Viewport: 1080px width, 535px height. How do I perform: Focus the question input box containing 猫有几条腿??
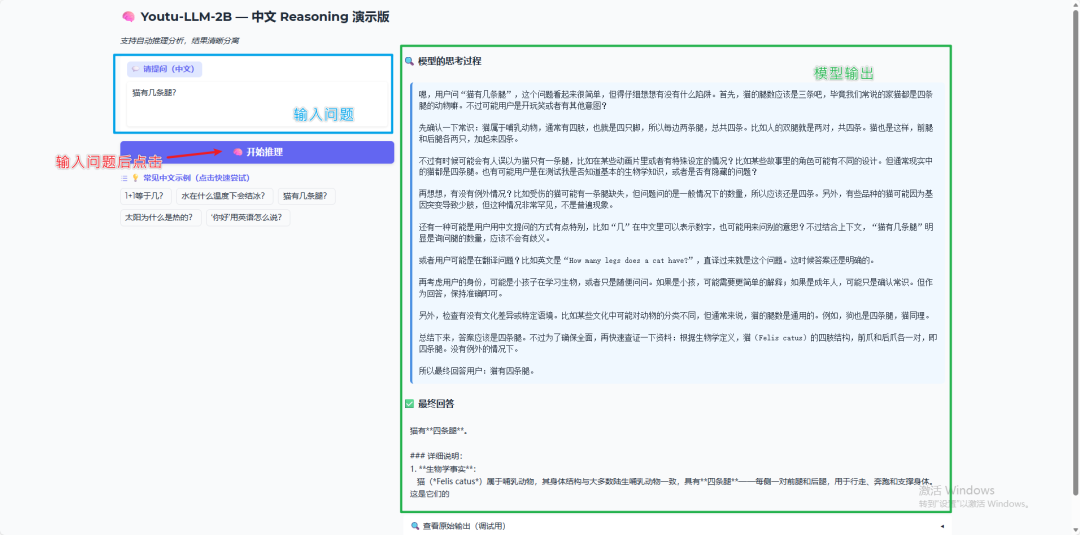(x=258, y=104)
